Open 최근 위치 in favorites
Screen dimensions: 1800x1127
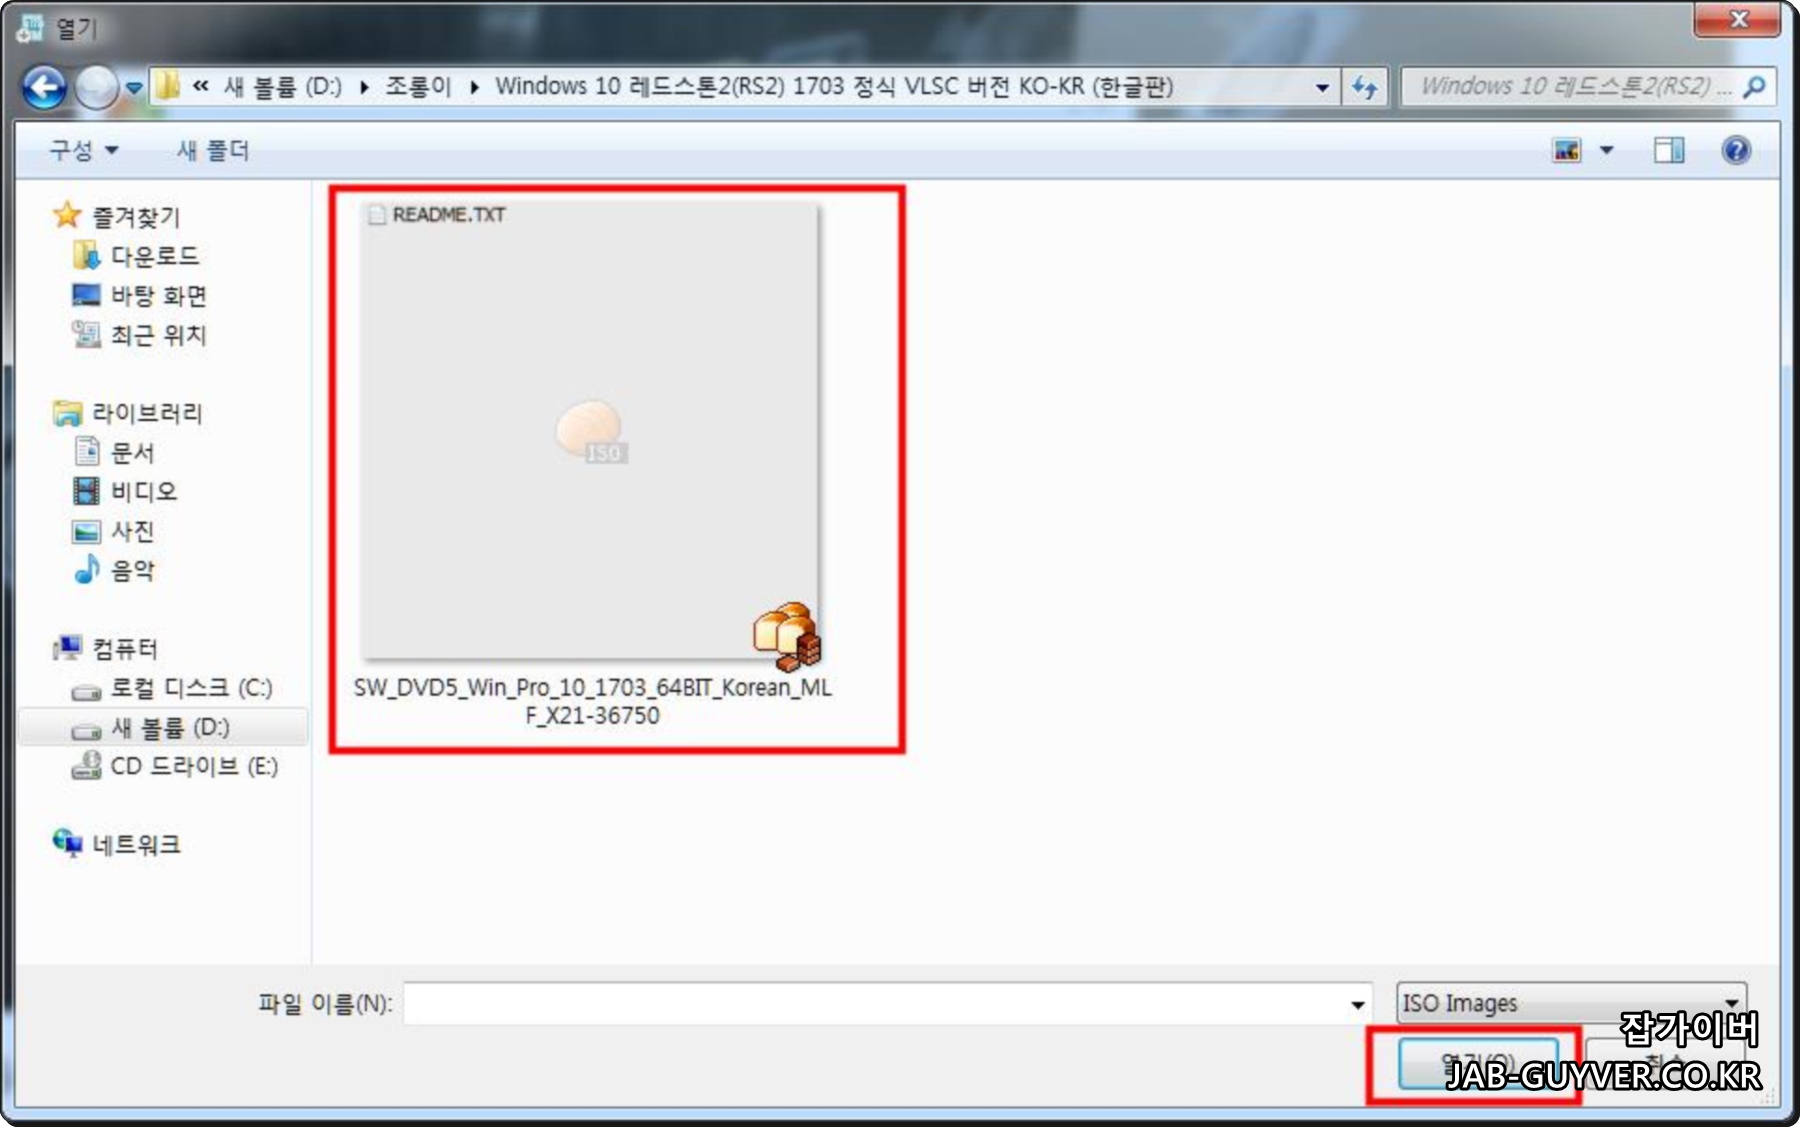[x=159, y=335]
